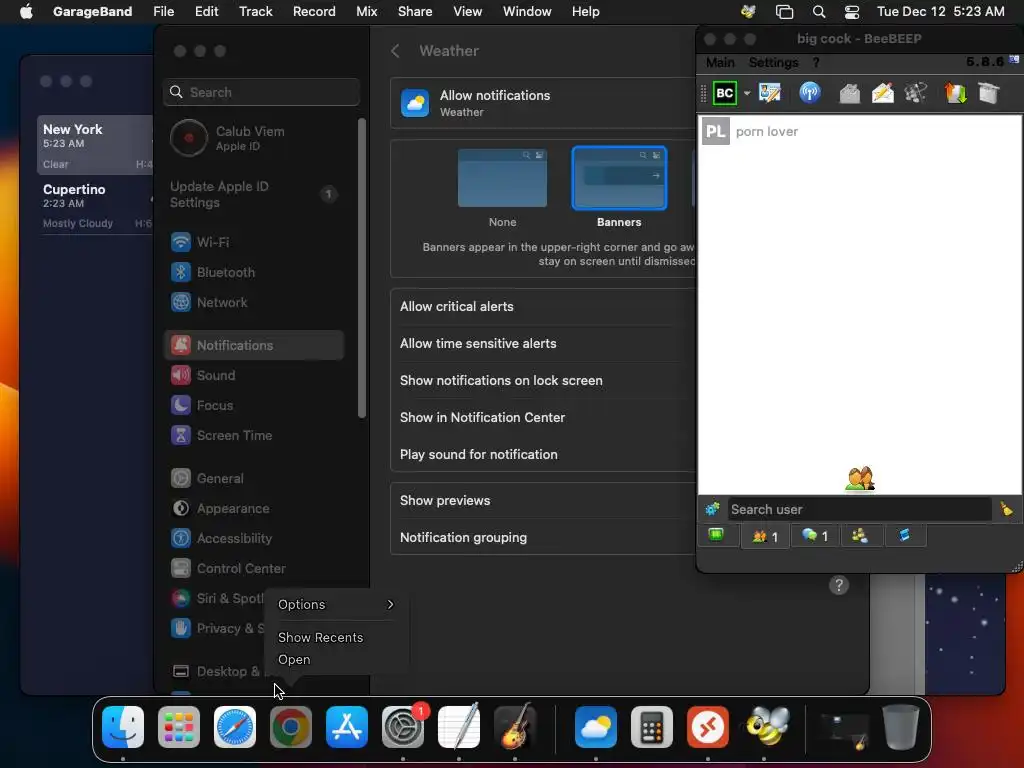Click the 'Show previews' row label

coord(445,500)
